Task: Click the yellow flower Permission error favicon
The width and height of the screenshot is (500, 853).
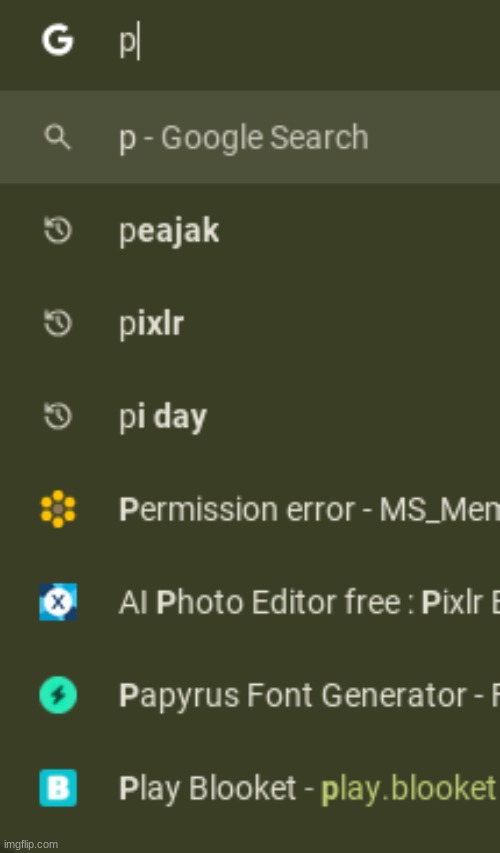Action: tap(58, 509)
